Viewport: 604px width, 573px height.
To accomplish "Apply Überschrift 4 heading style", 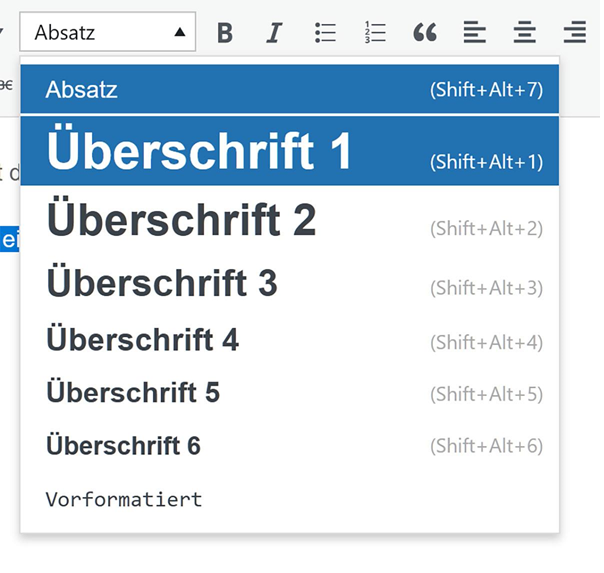I will (290, 339).
